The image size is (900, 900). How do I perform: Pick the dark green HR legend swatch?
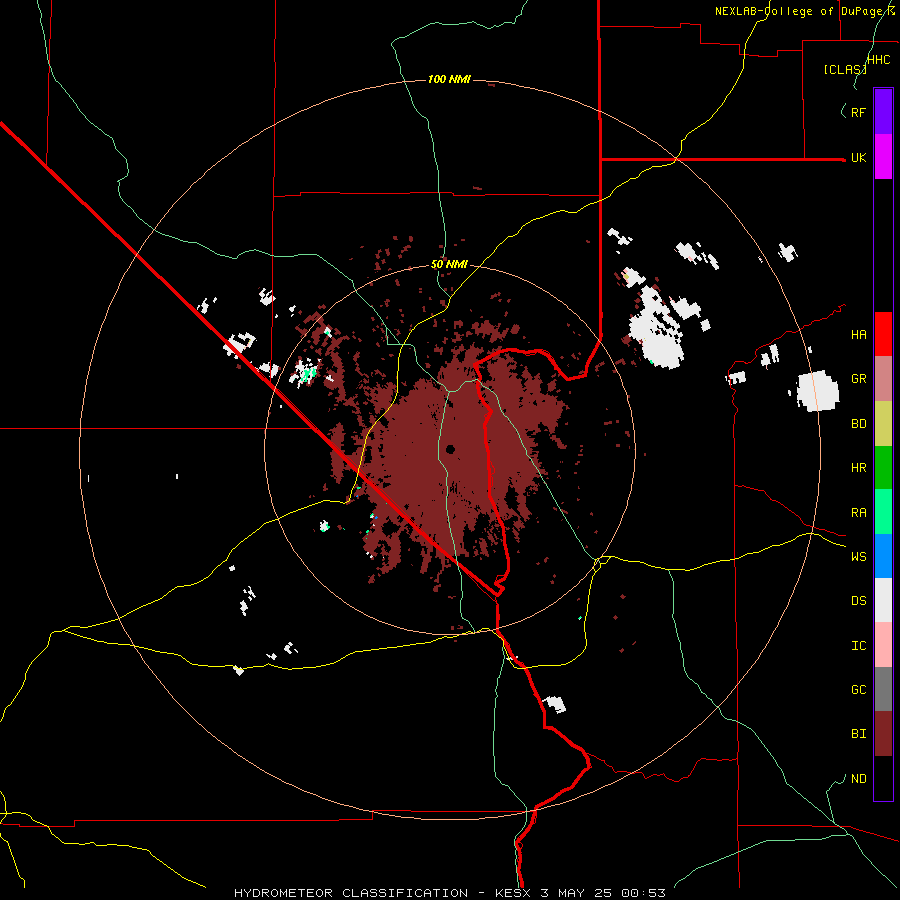pos(883,468)
